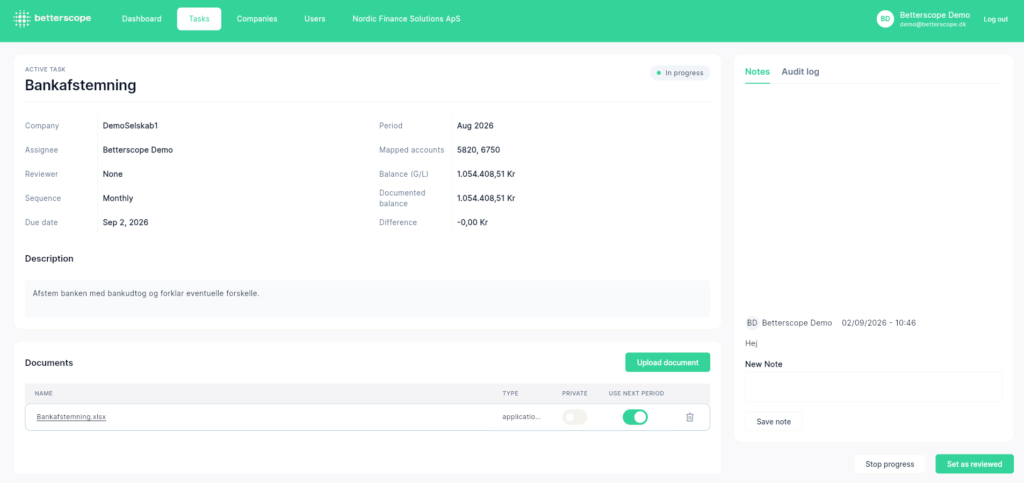
Task: Click the Balance (G/L) amount
Action: pyautogui.click(x=486, y=174)
